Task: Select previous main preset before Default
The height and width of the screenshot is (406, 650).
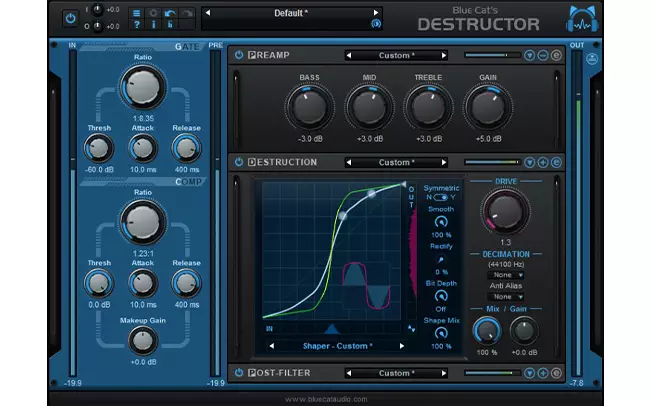Action: (208, 13)
